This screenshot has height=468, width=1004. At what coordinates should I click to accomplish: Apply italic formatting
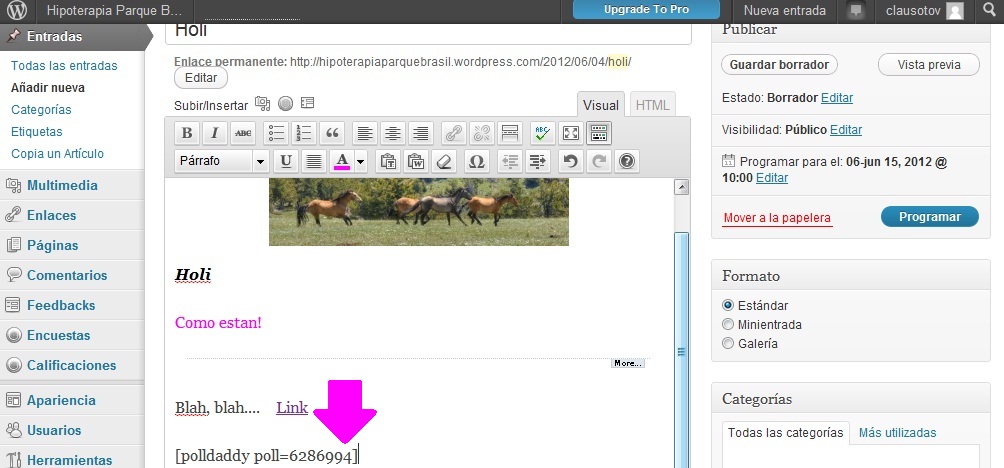coord(215,133)
